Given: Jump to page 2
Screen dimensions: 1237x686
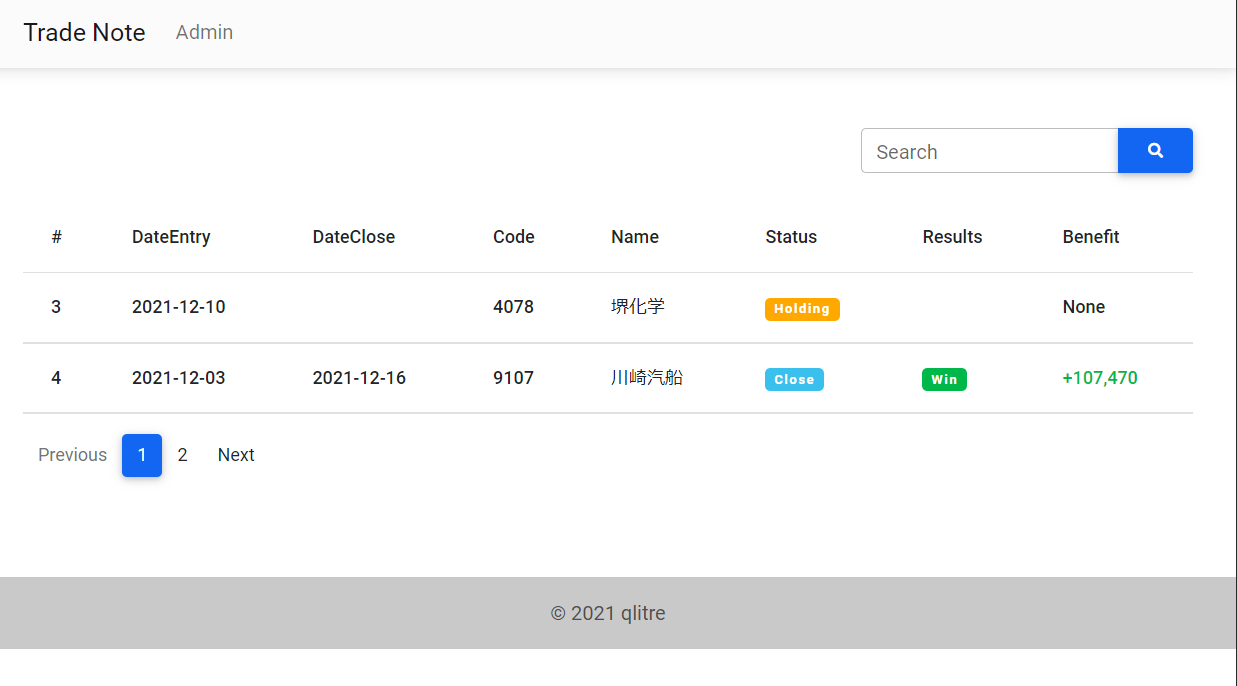Looking at the screenshot, I should click(x=182, y=455).
